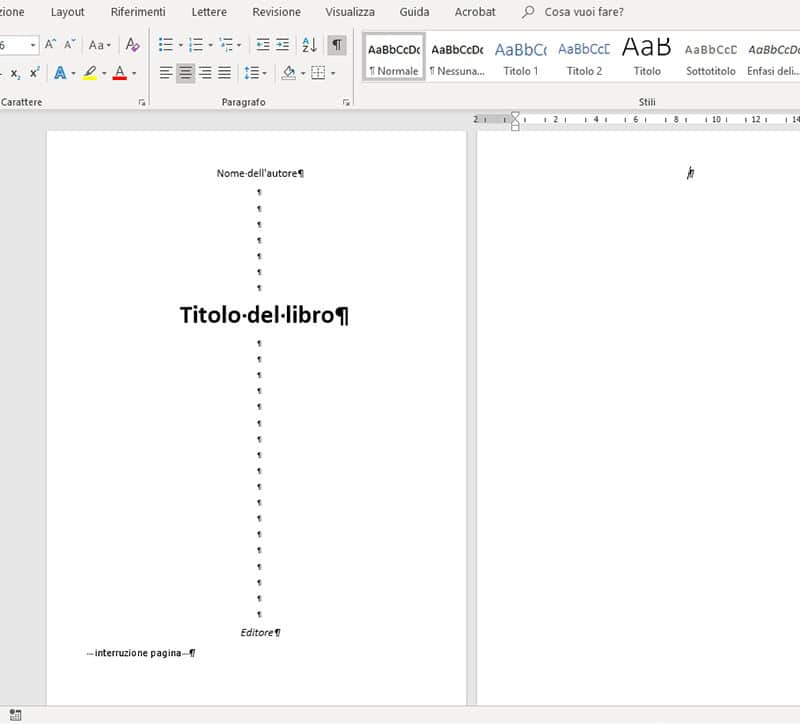Switch to the Lettere tab
800x724 pixels.
[x=209, y=12]
